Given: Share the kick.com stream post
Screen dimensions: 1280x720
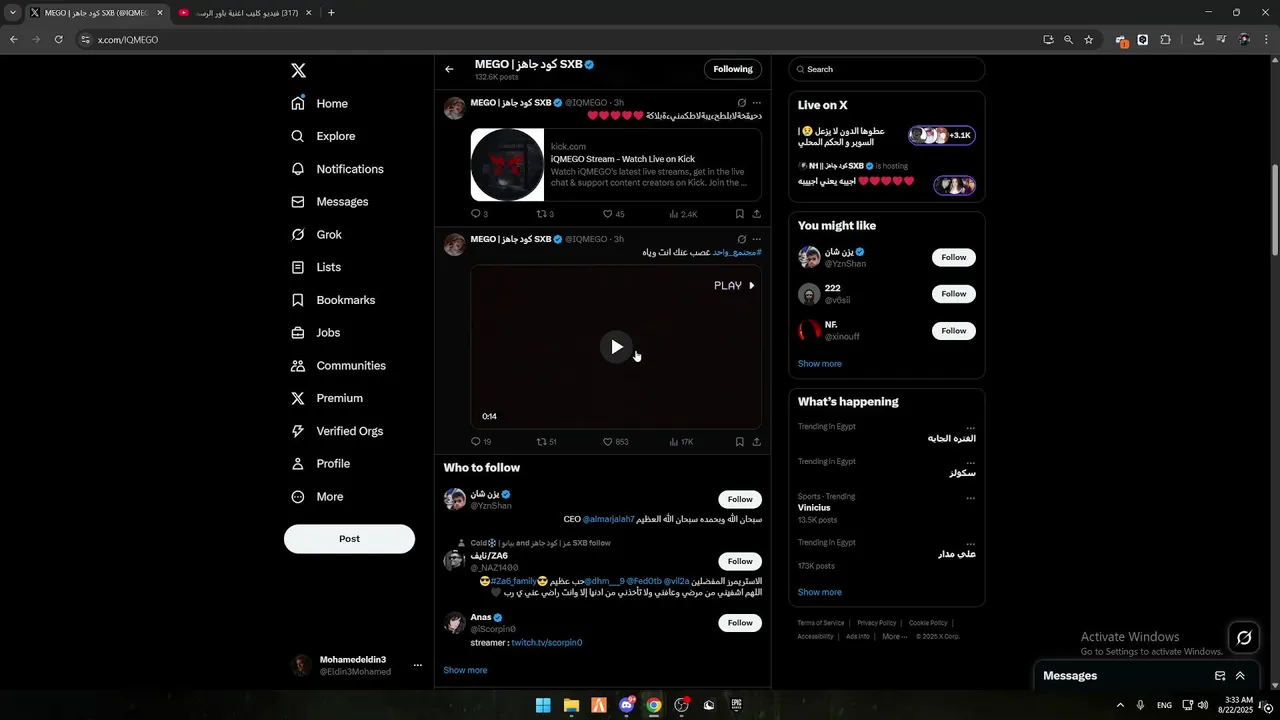Looking at the screenshot, I should coord(756,214).
